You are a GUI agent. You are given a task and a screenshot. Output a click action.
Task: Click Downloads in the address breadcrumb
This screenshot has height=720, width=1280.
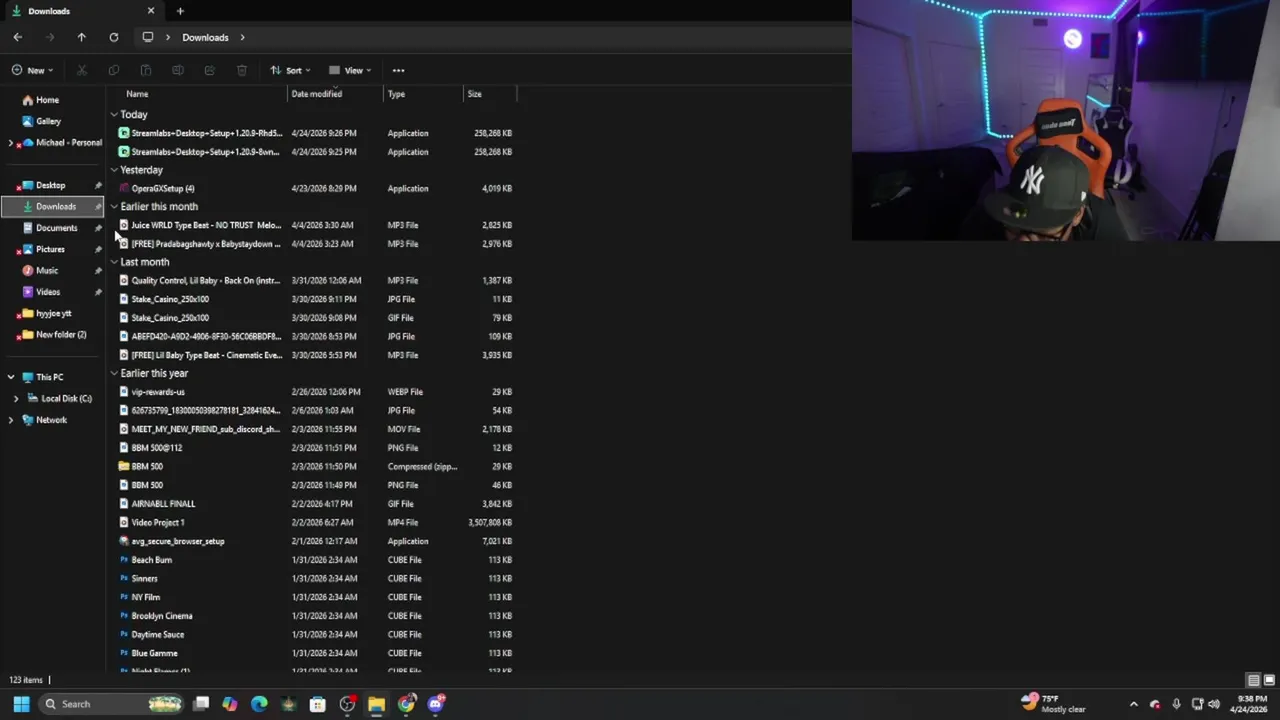205,37
